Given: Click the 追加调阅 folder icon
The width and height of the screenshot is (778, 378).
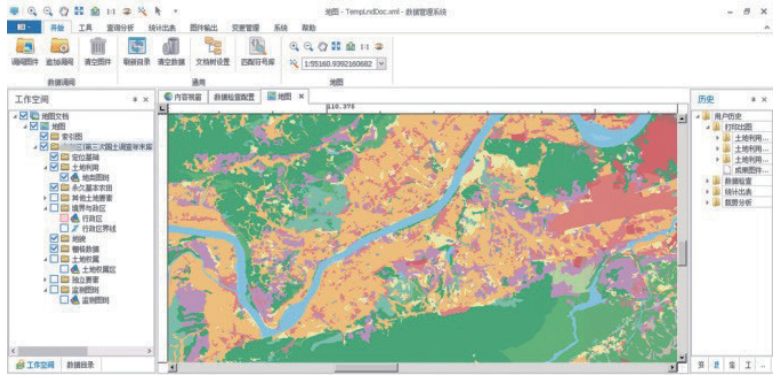Looking at the screenshot, I should click(x=60, y=47).
